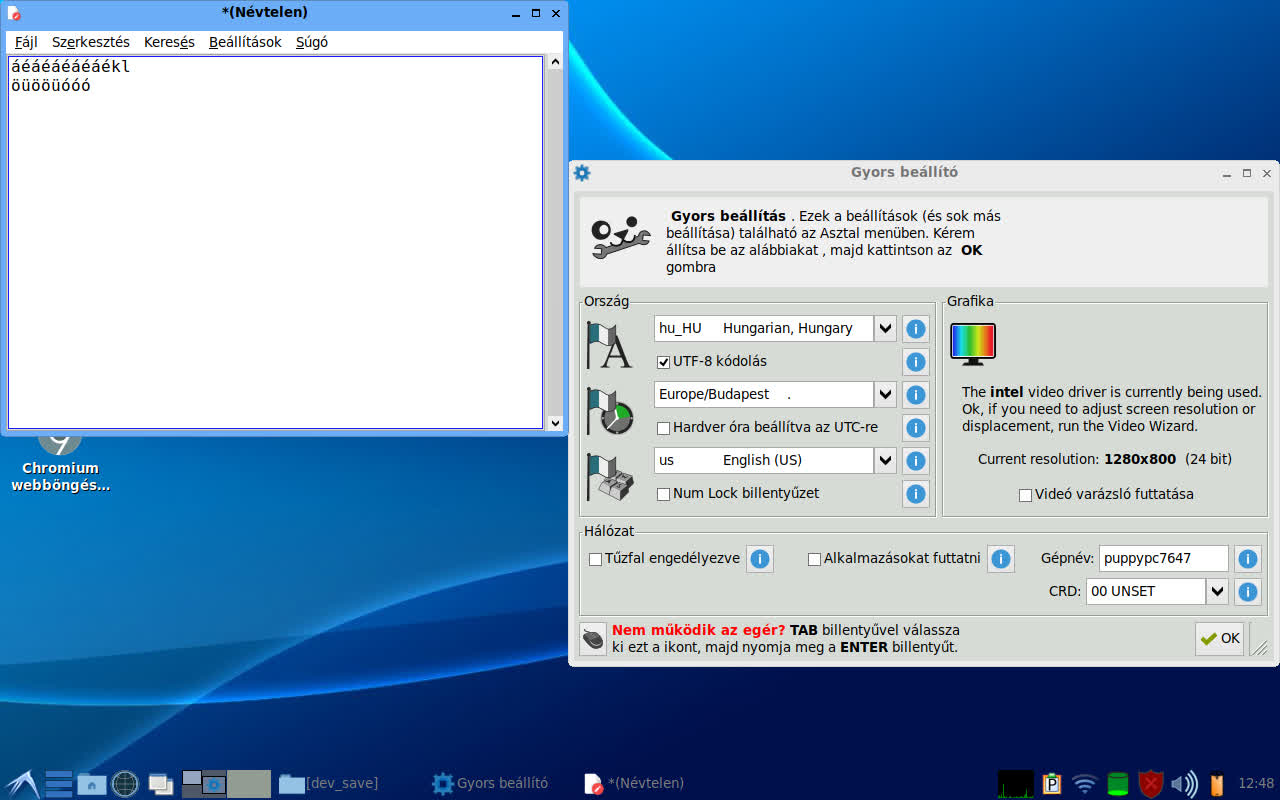The height and width of the screenshot is (800, 1280).
Task: Uncheck the UTF-8 kódolás checkbox
Action: click(663, 362)
